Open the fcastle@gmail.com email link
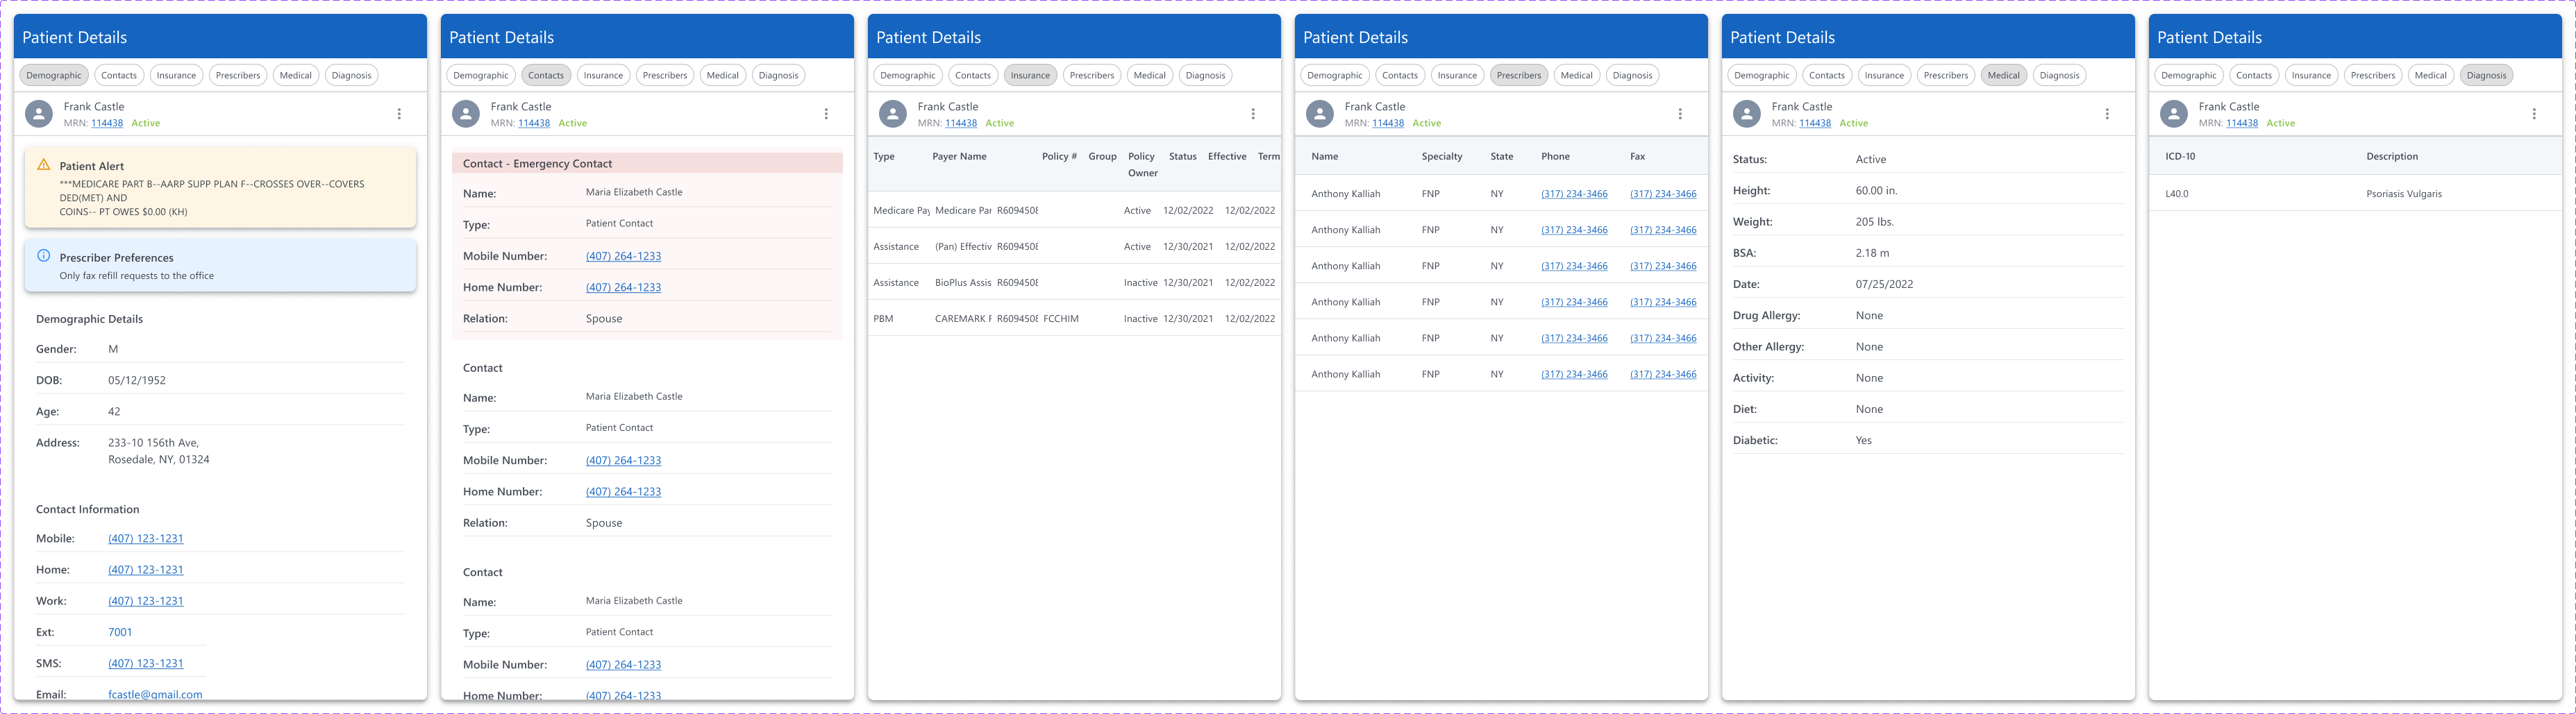Screen dimensions: 2576x714 (x=155, y=694)
